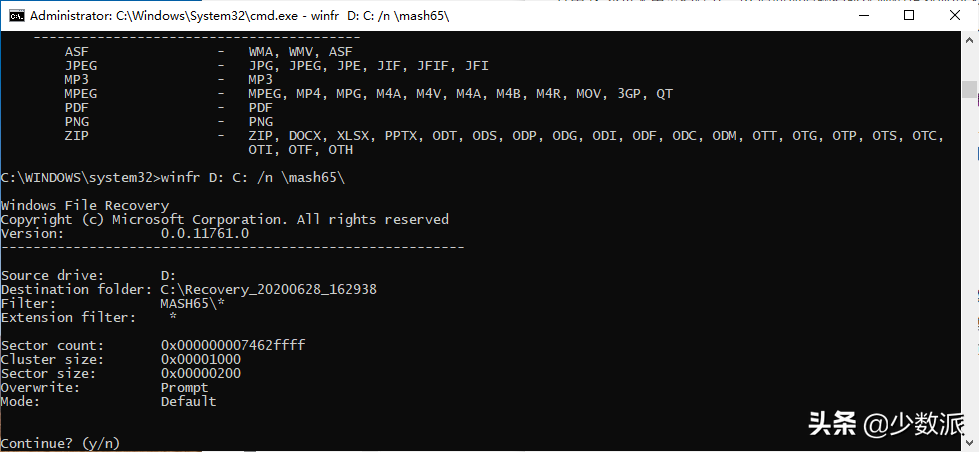This screenshot has width=979, height=452.
Task: Click the JPEG extension group label
Action: [81, 66]
